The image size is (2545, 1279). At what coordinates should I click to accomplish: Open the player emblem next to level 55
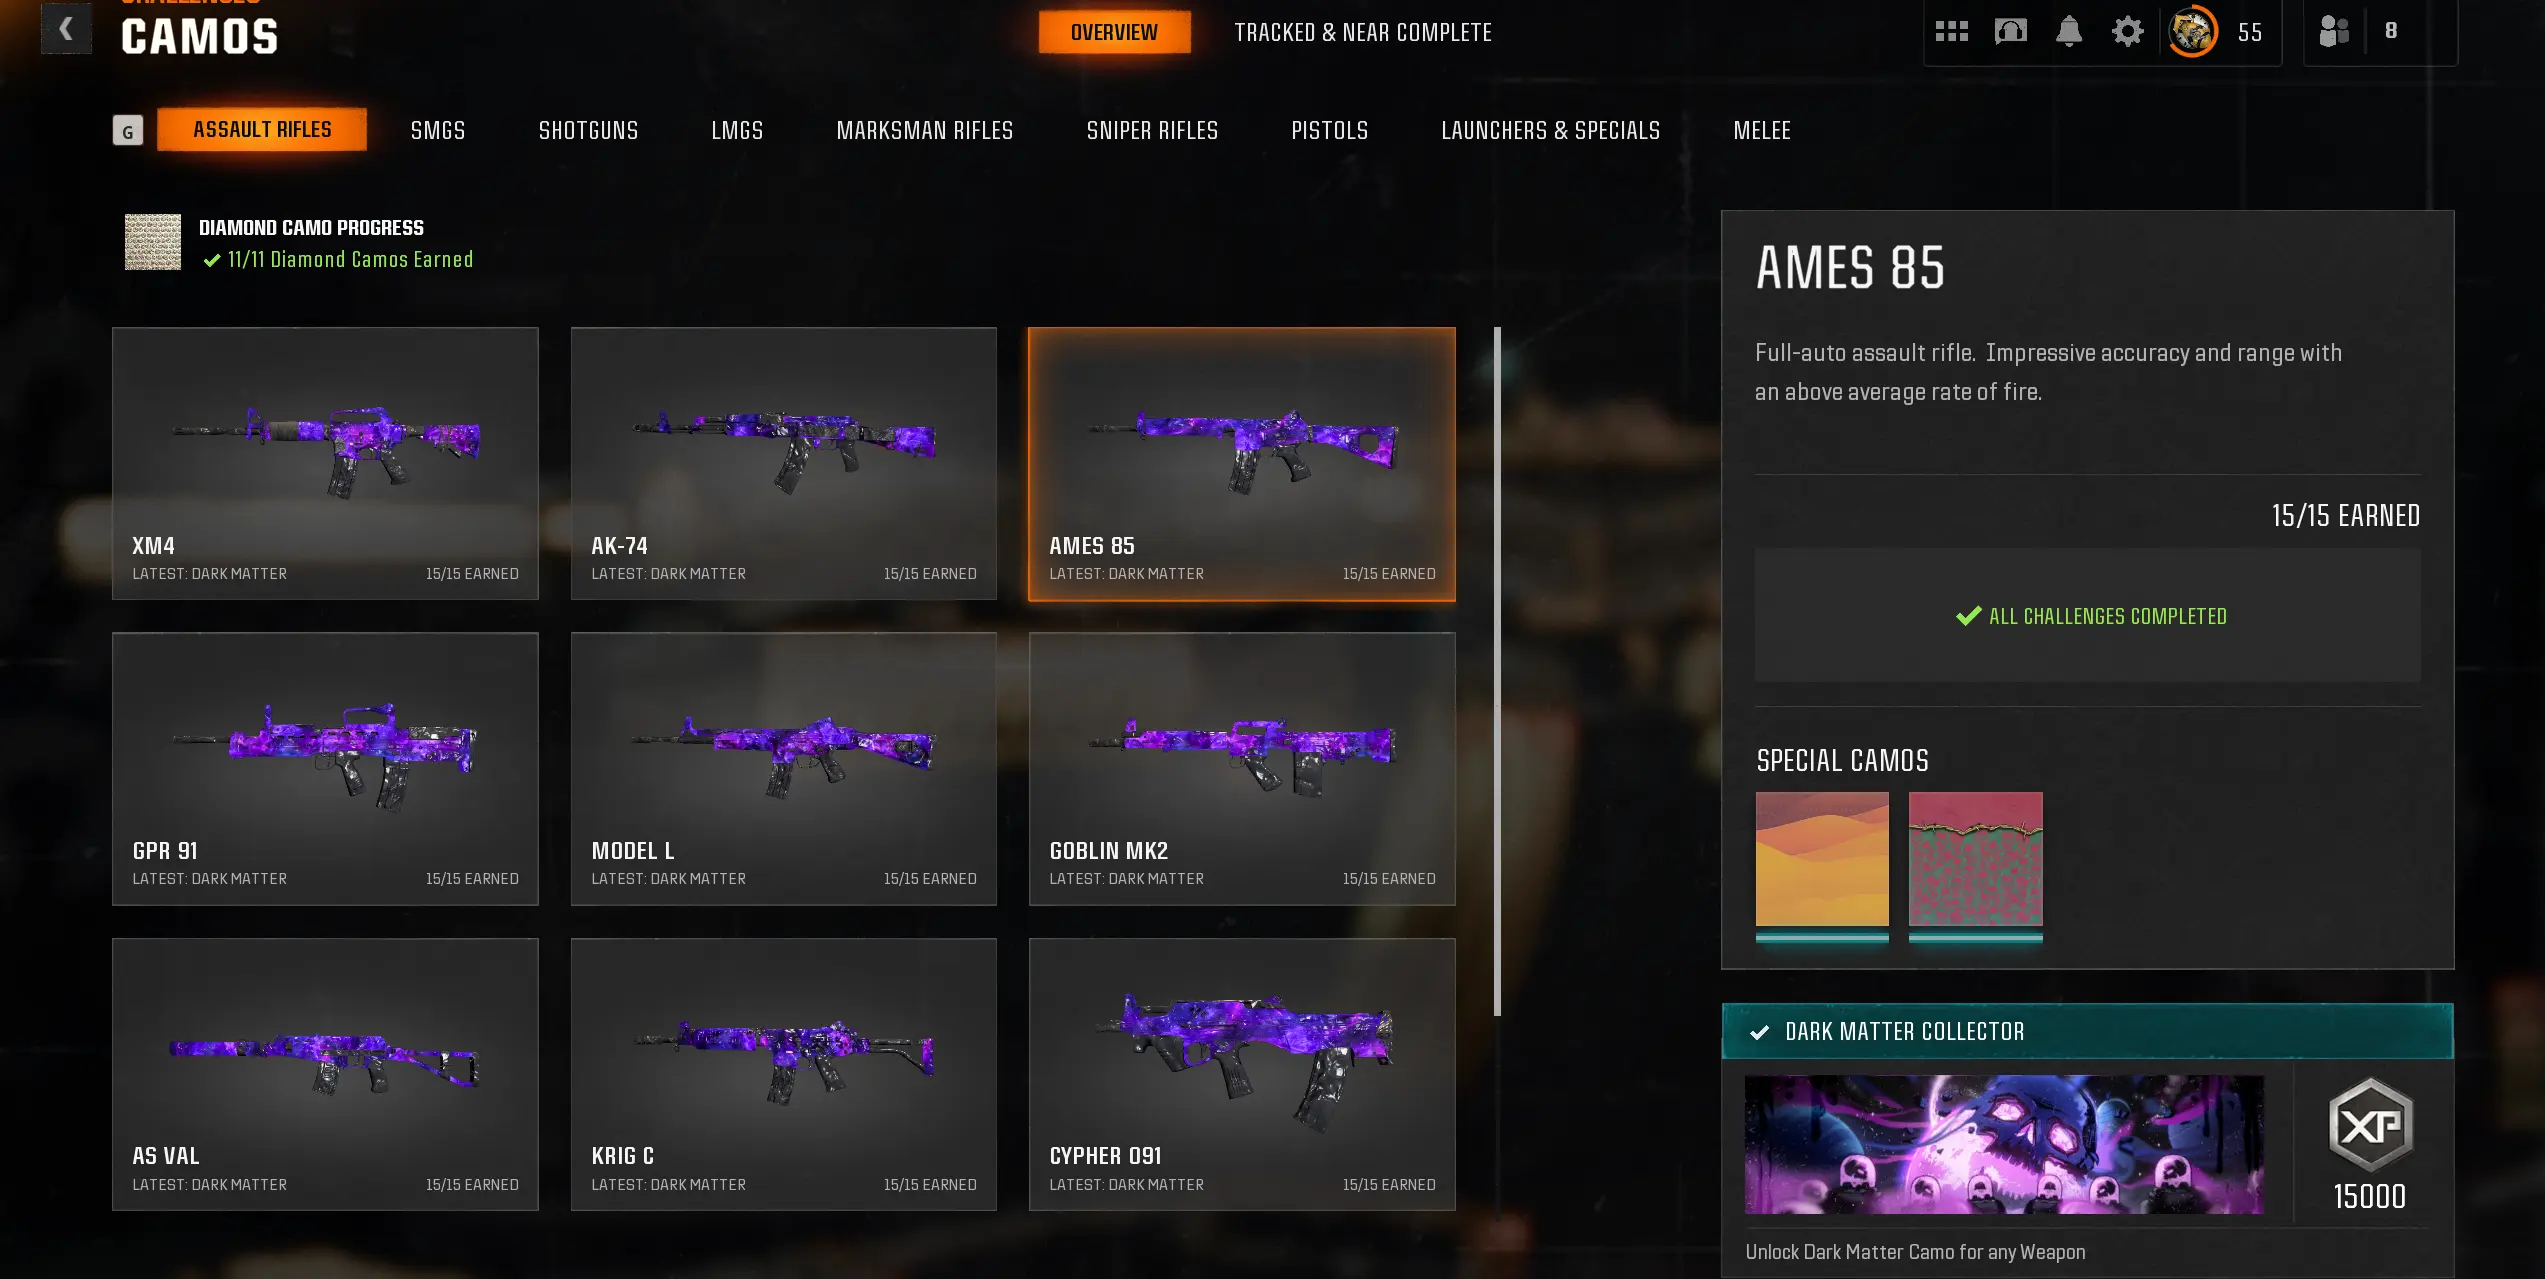[x=2192, y=32]
